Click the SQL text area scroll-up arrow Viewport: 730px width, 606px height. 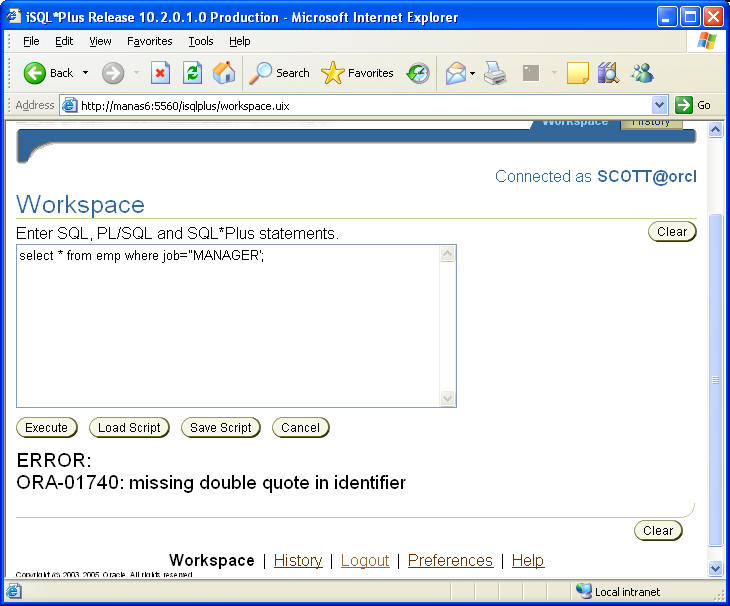(447, 254)
